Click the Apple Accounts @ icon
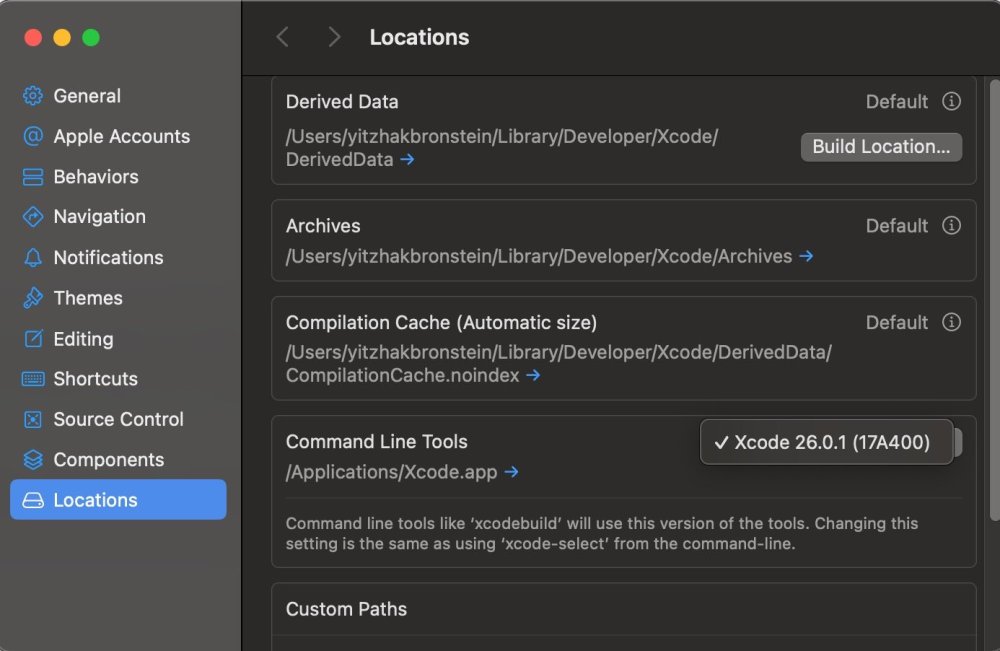The width and height of the screenshot is (1000, 651). click(33, 136)
